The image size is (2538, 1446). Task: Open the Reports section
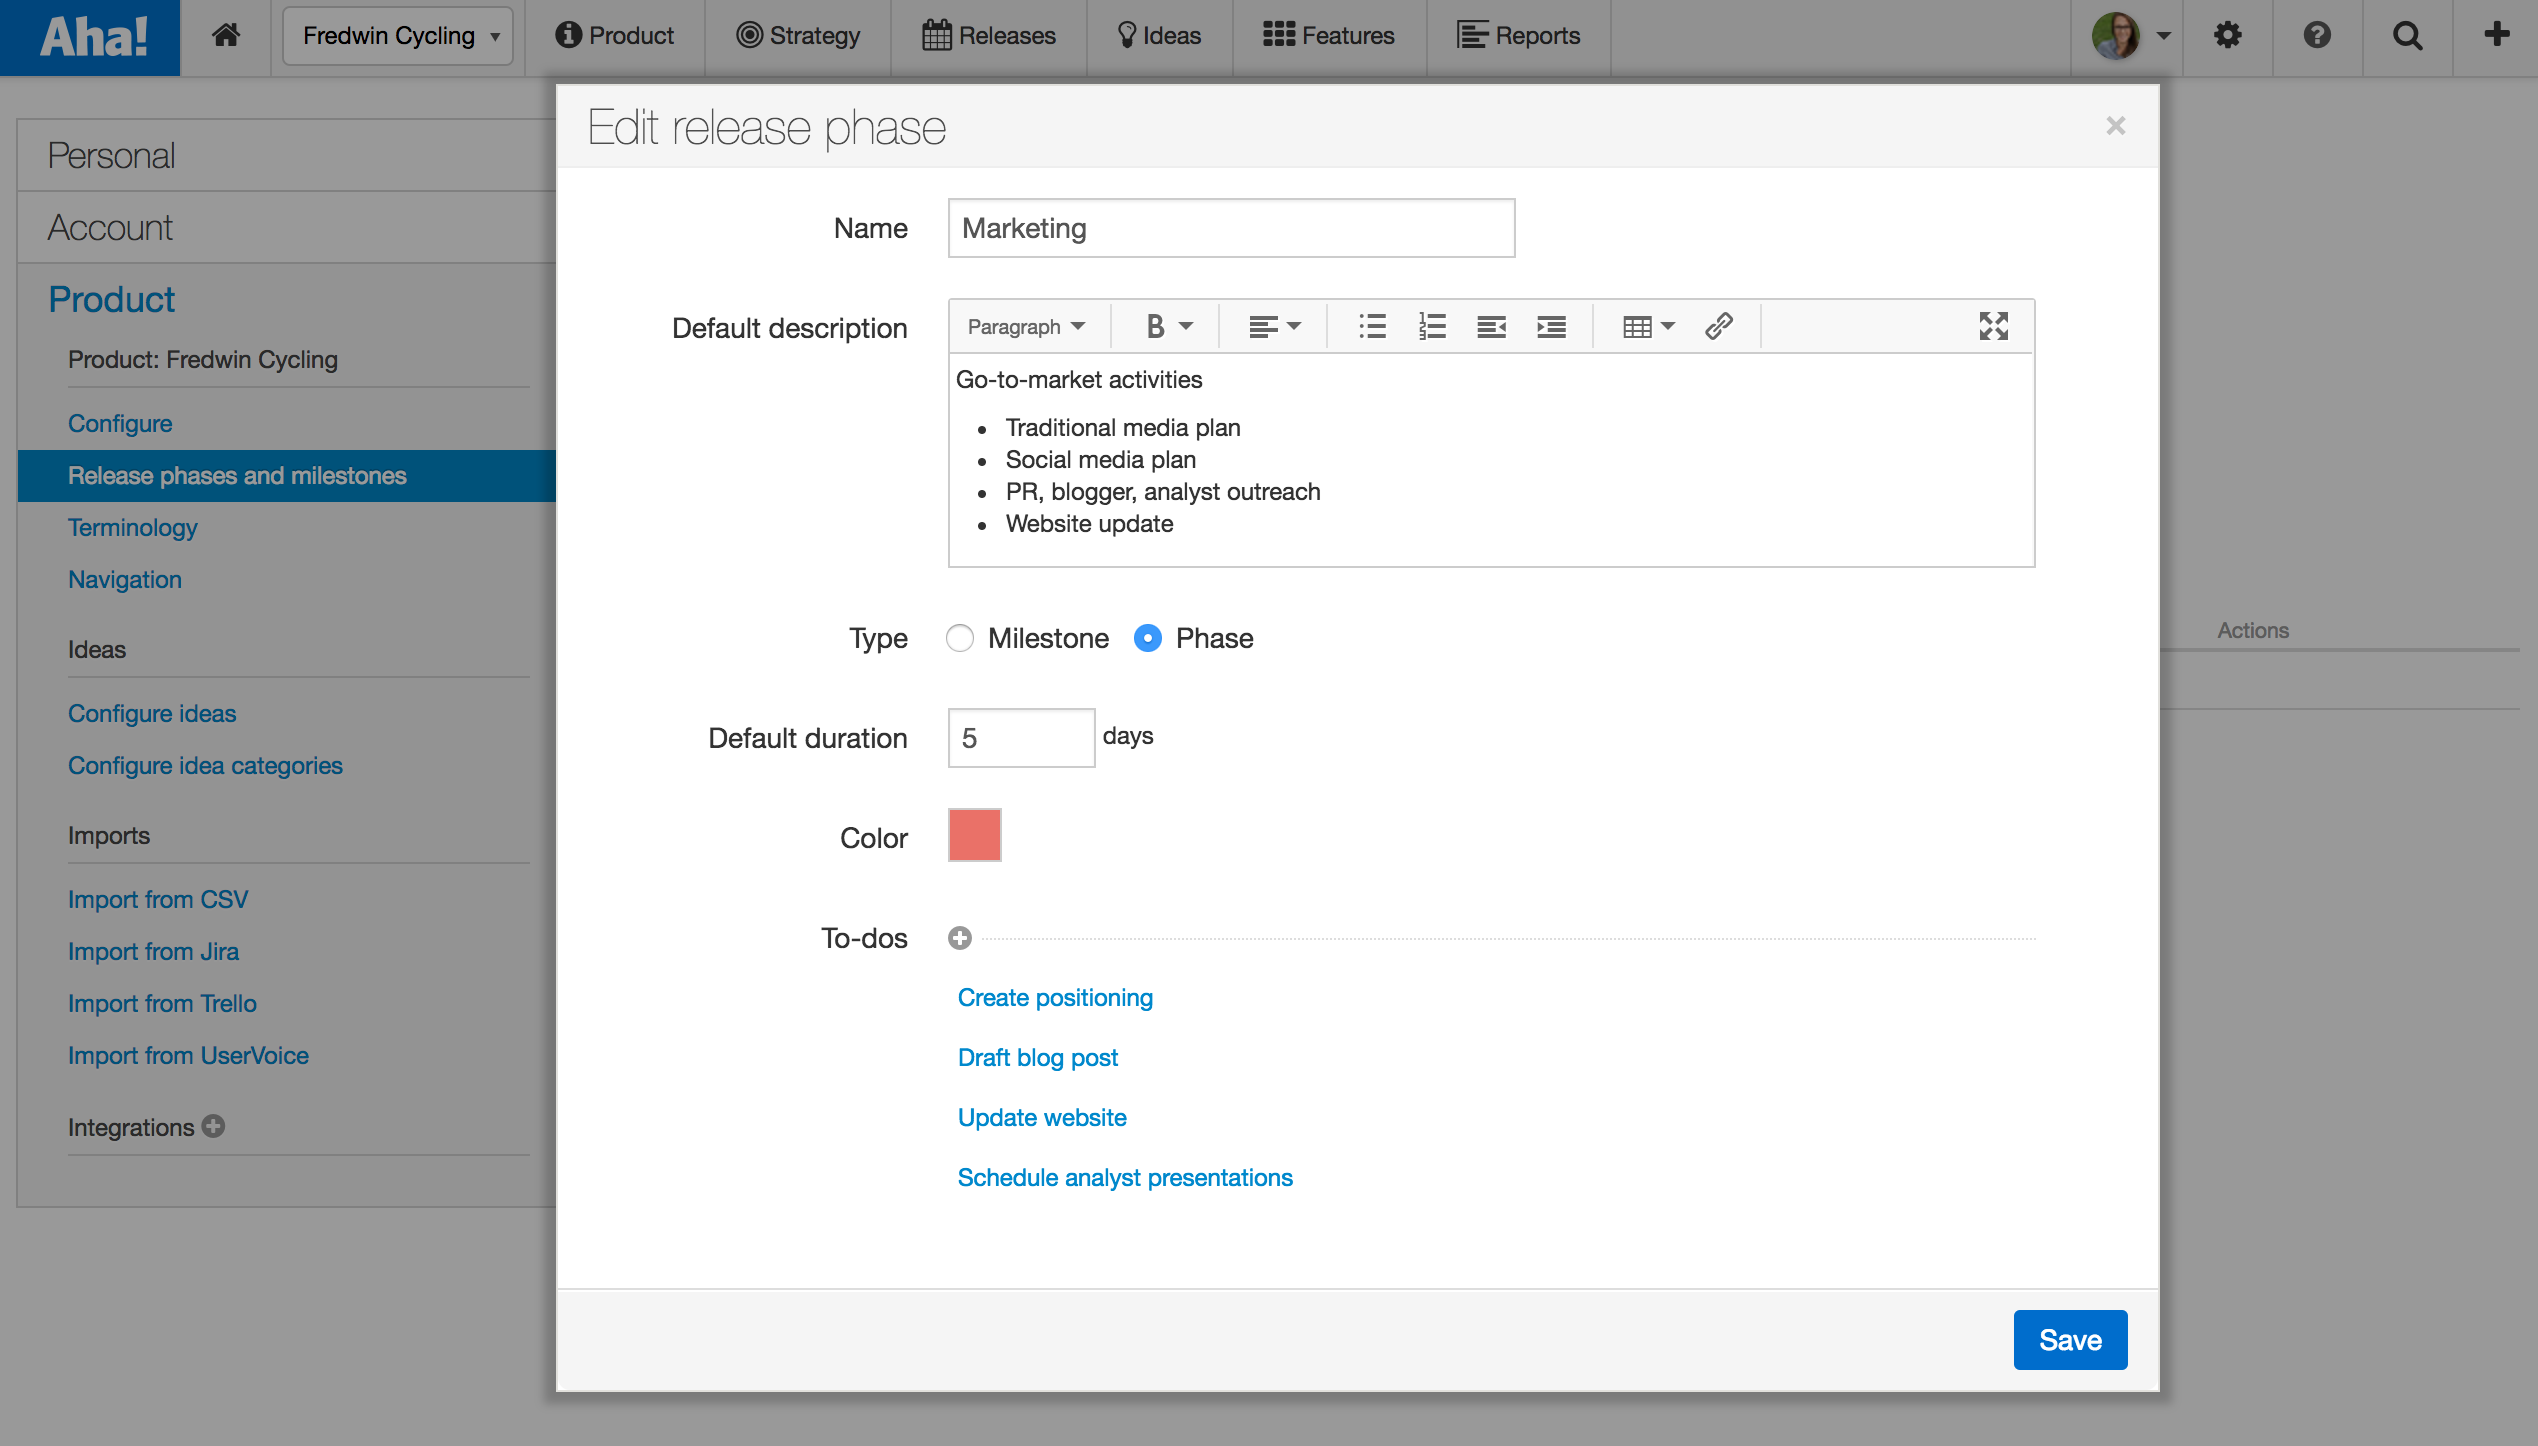(1518, 36)
